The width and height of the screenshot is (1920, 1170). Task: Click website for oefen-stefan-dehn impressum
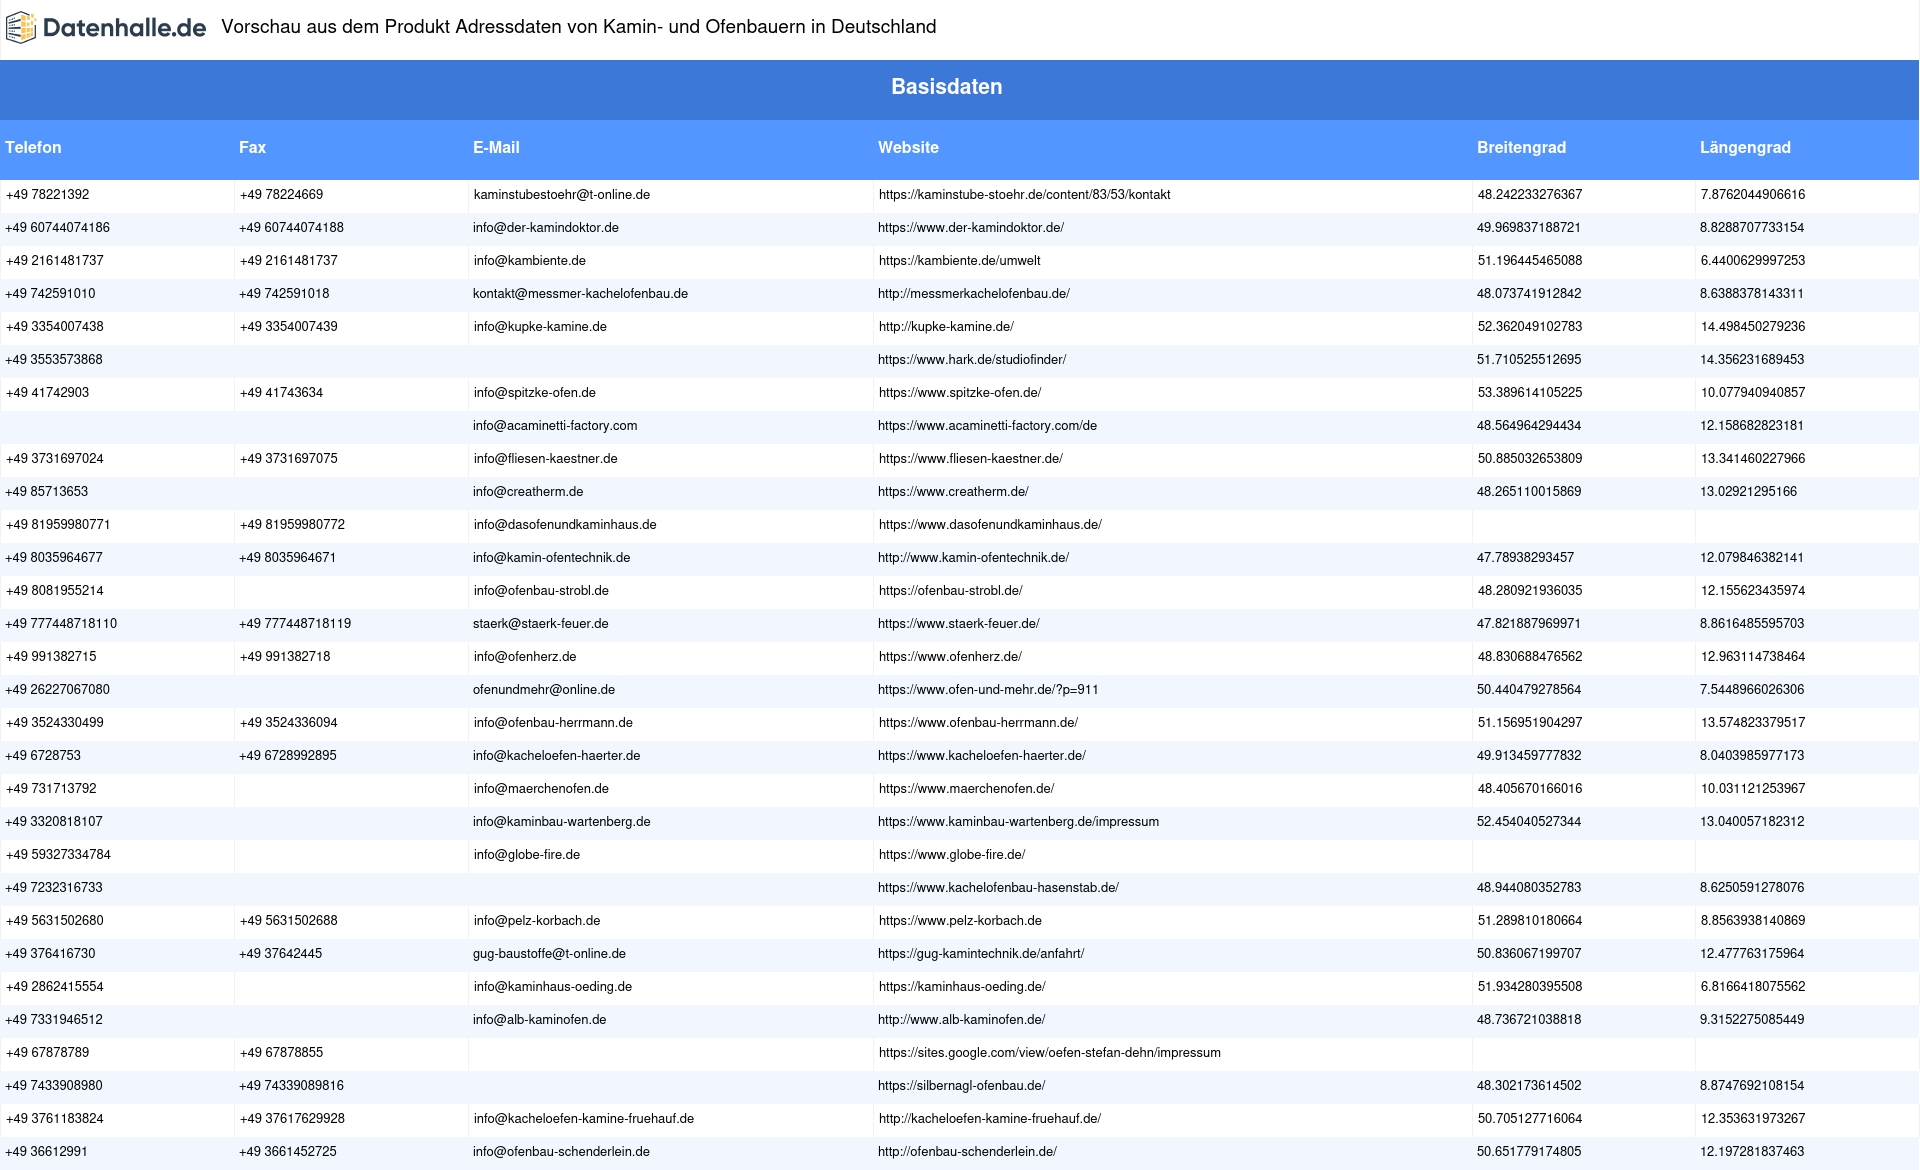coord(1050,1053)
